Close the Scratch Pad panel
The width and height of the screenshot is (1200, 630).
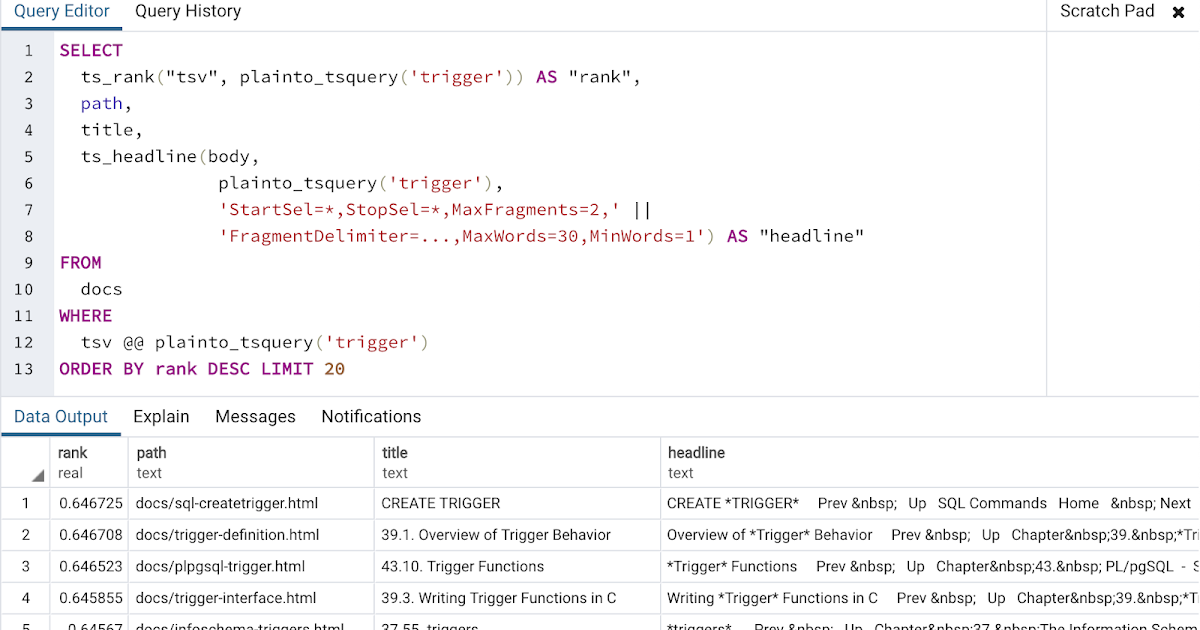tap(1178, 12)
